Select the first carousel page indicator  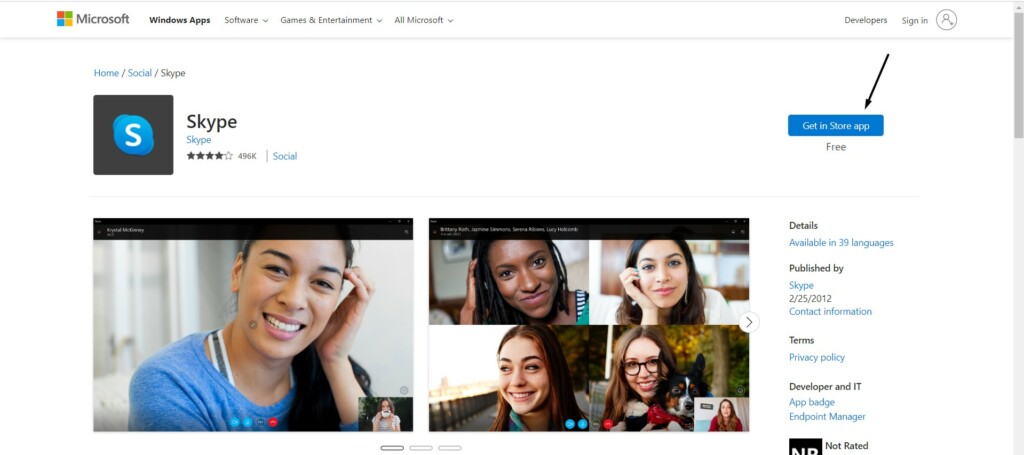(392, 448)
